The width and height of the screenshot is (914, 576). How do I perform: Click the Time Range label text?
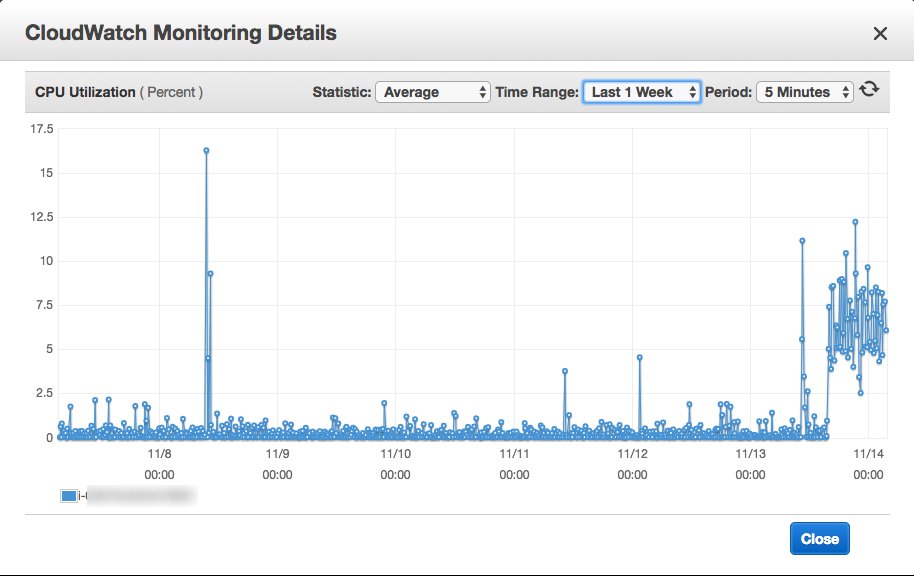[x=537, y=92]
